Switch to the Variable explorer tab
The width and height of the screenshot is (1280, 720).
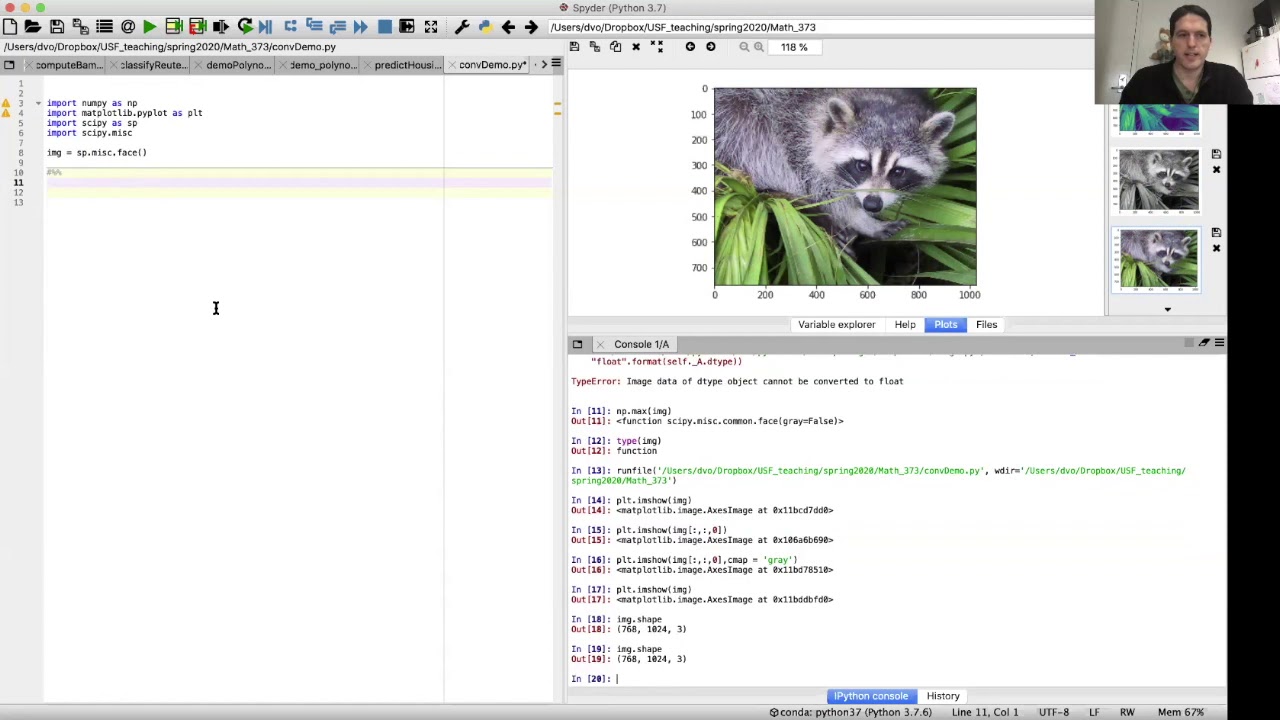(x=836, y=325)
